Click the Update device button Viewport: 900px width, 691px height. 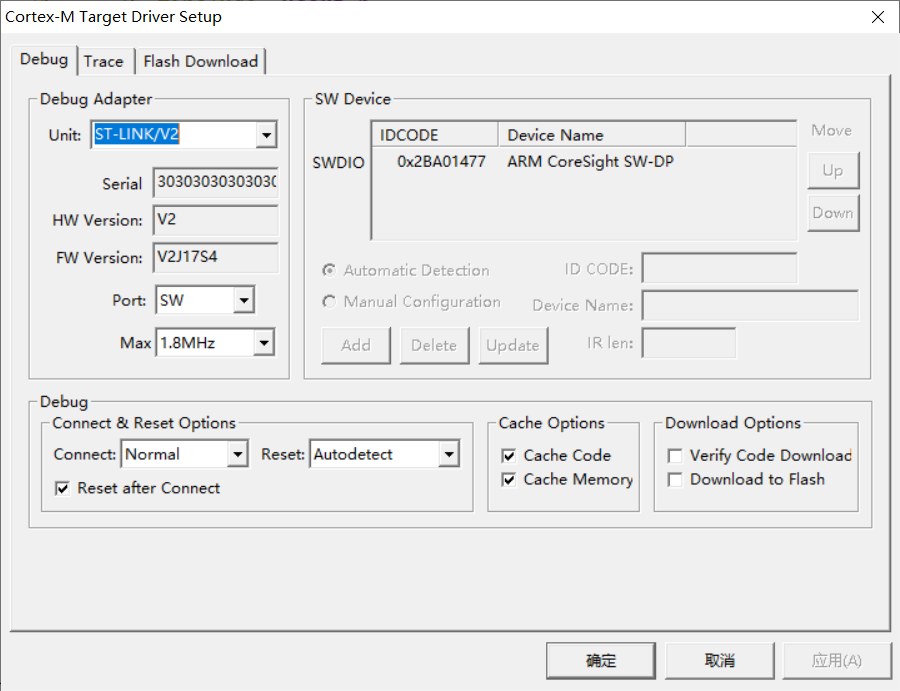[513, 345]
